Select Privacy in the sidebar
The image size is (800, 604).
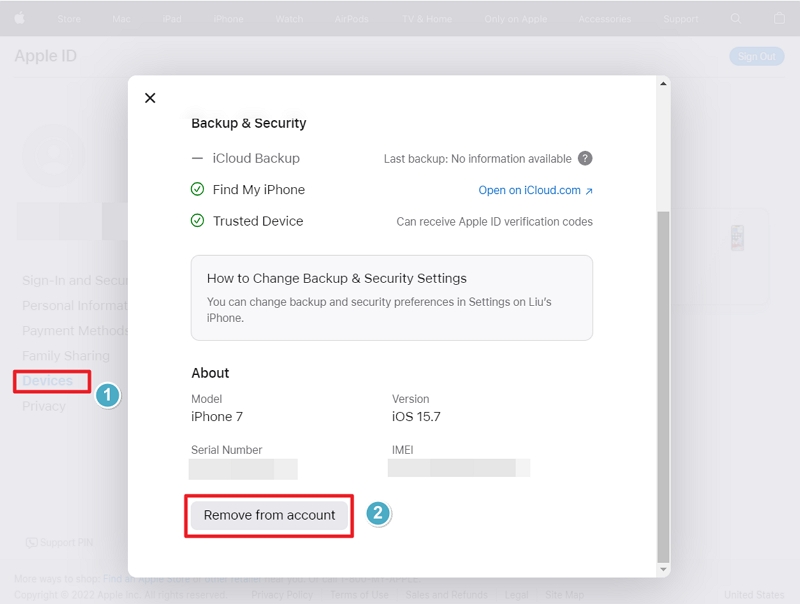coord(44,406)
